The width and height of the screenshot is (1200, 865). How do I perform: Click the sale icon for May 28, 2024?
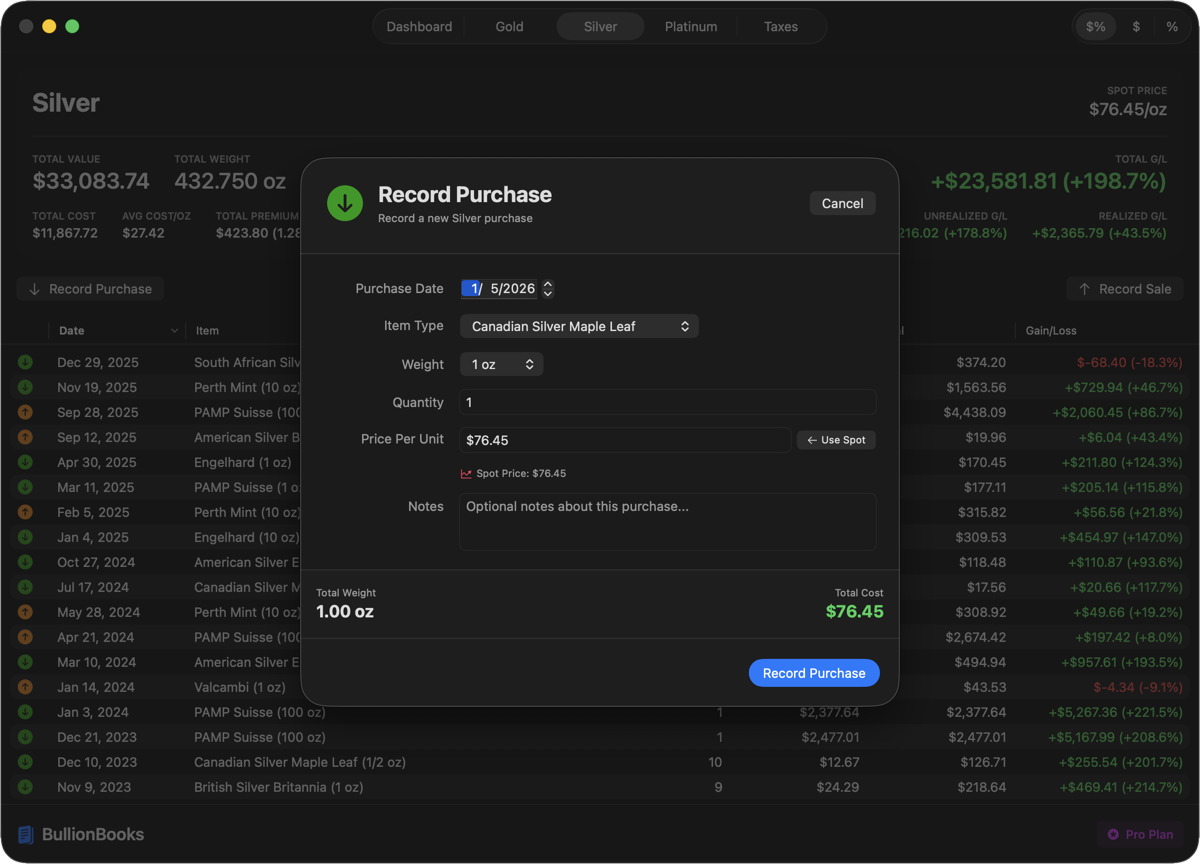25,612
